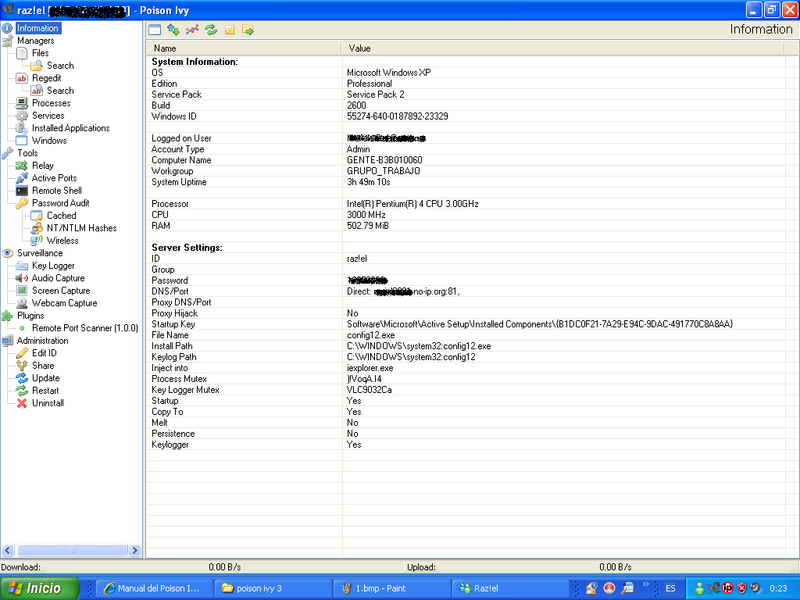The image size is (800, 600).
Task: Click the ES language indicator
Action: pos(670,588)
